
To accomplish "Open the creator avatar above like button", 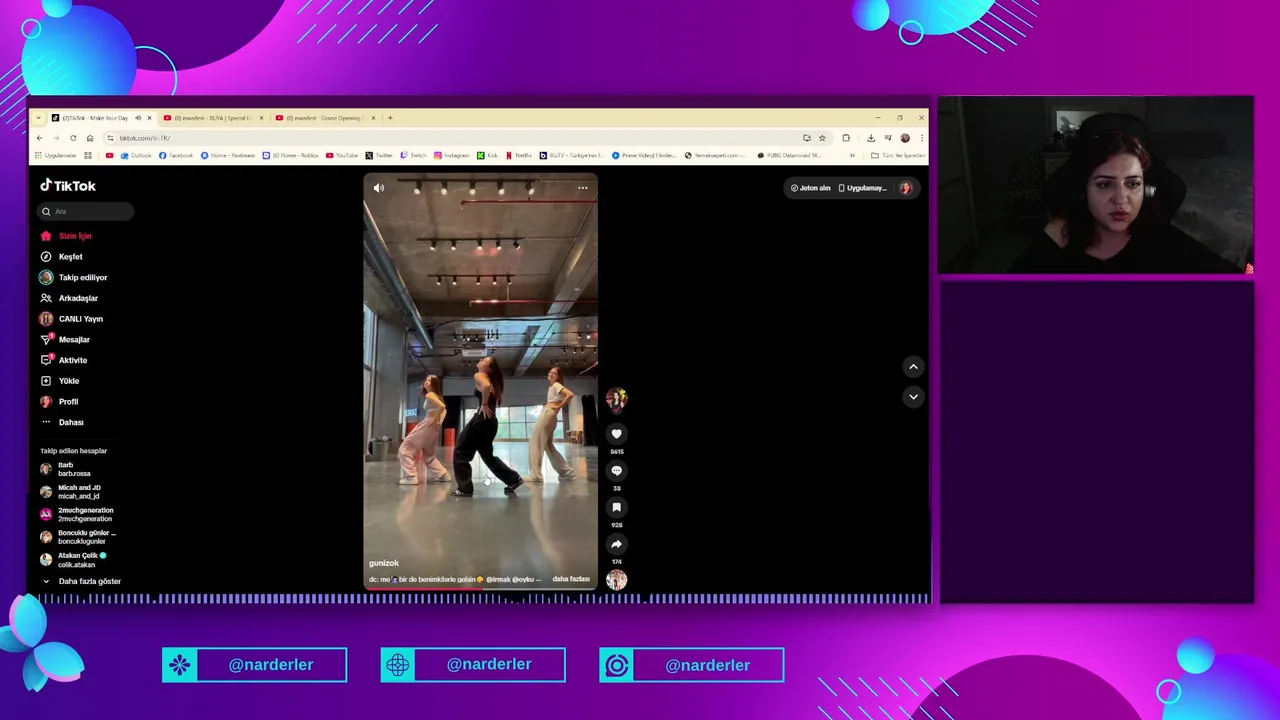I will (x=616, y=399).
